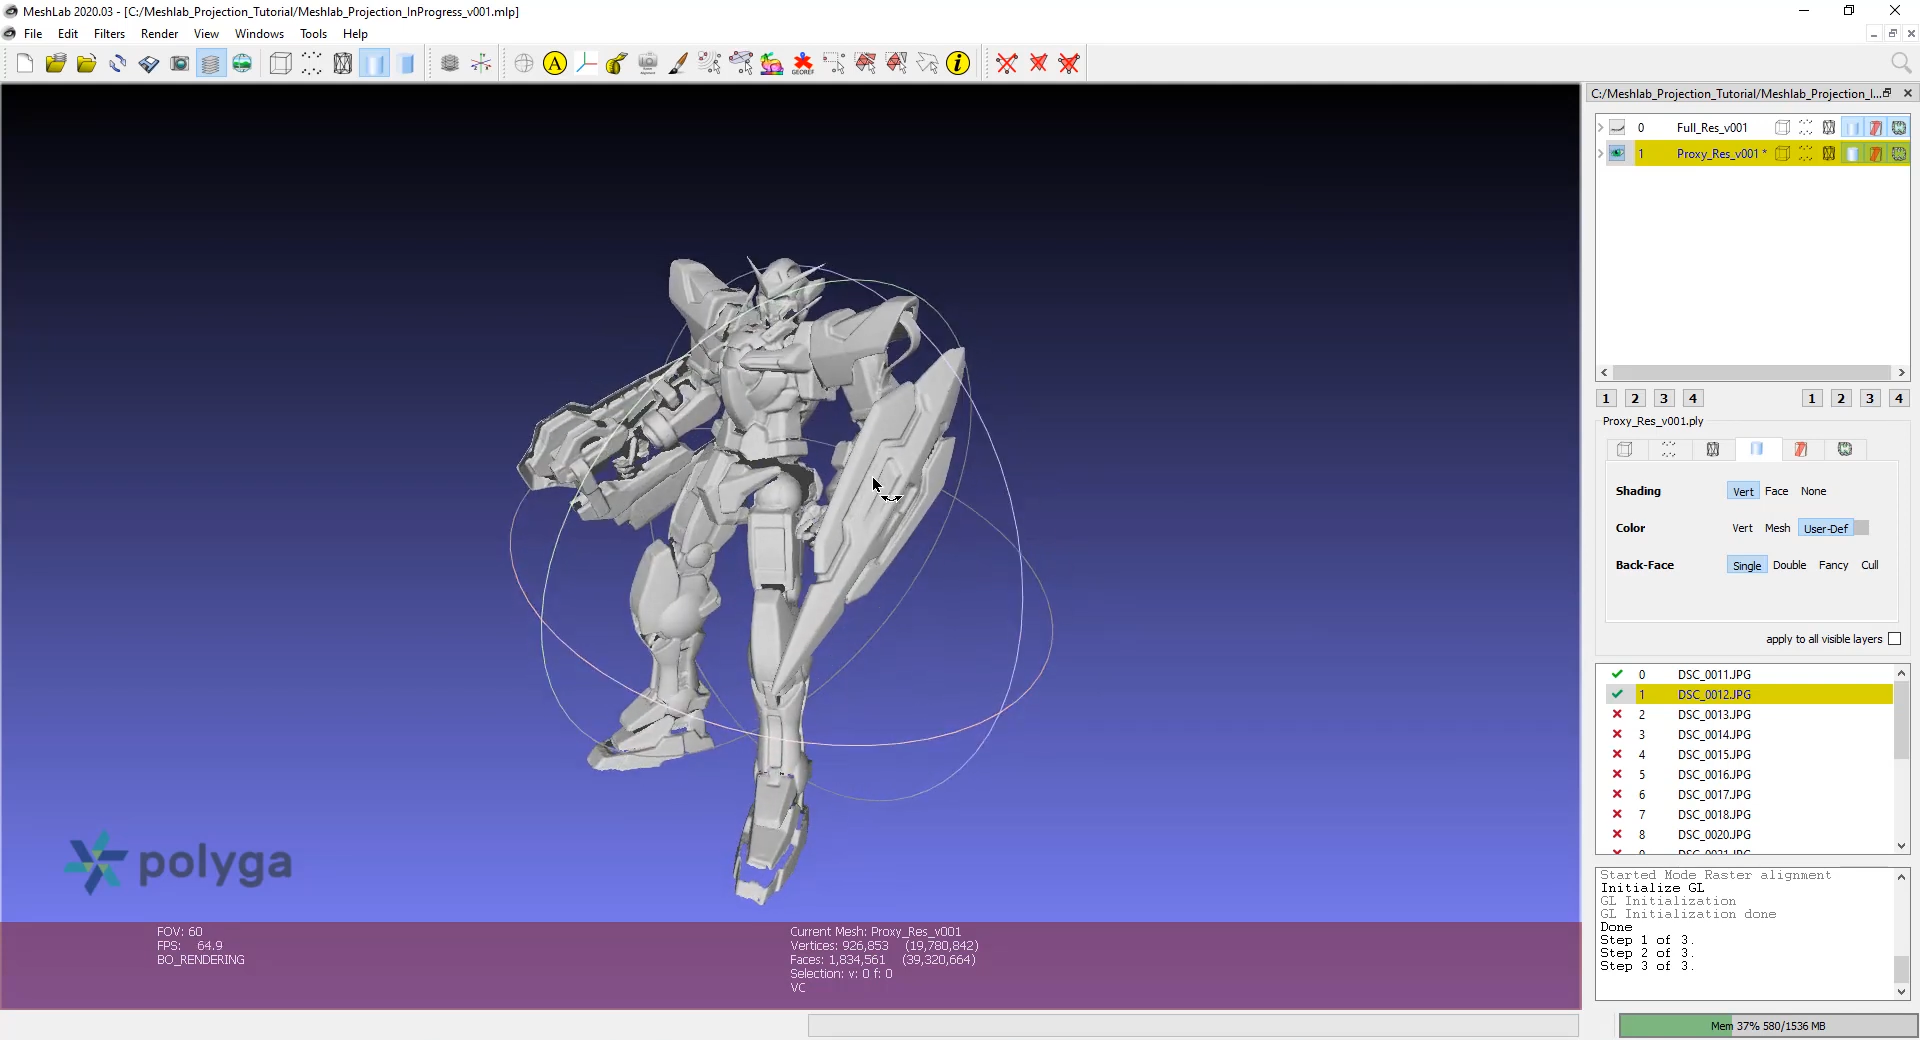This screenshot has height=1040, width=1920.
Task: Switch to the points rendering tab under Proxy_Res_v001.ply
Action: (1668, 449)
